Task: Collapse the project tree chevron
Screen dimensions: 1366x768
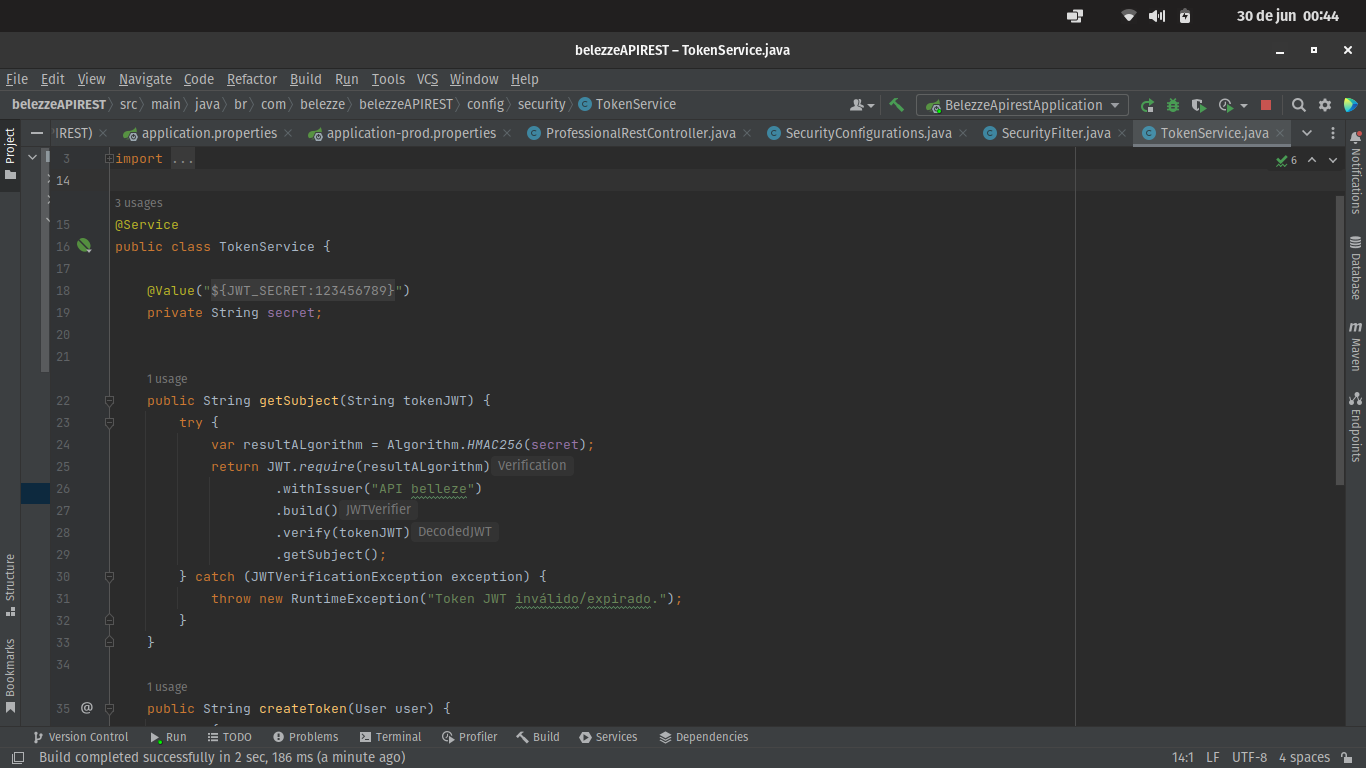Action: (x=32, y=157)
